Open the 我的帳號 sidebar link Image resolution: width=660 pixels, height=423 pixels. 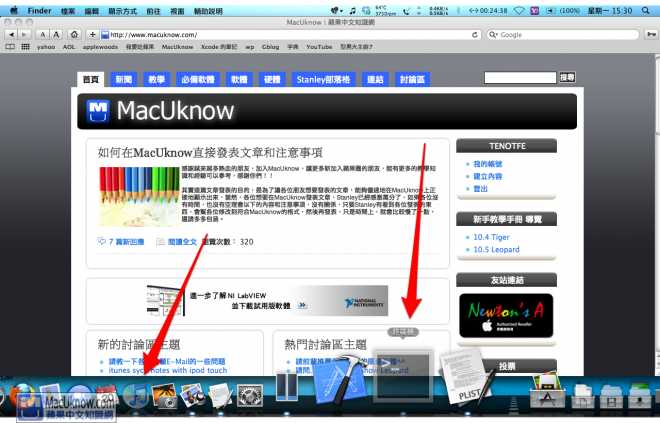click(487, 164)
